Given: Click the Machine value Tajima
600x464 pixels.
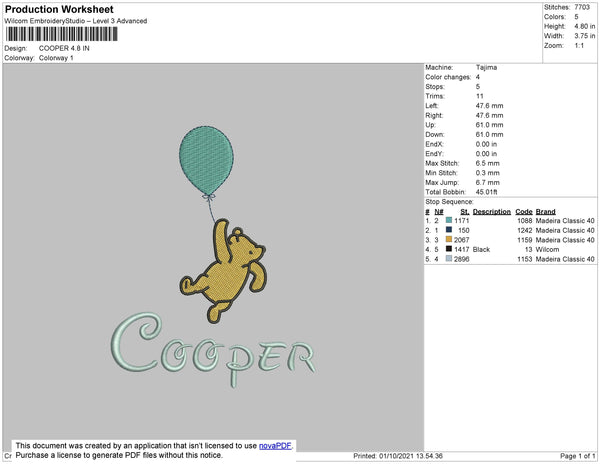Looking at the screenshot, I should [x=486, y=67].
